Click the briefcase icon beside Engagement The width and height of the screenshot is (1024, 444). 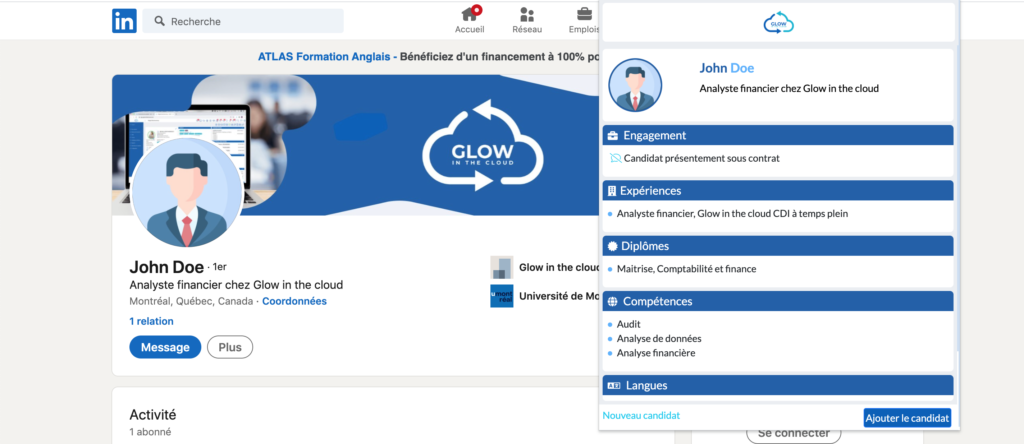click(613, 136)
